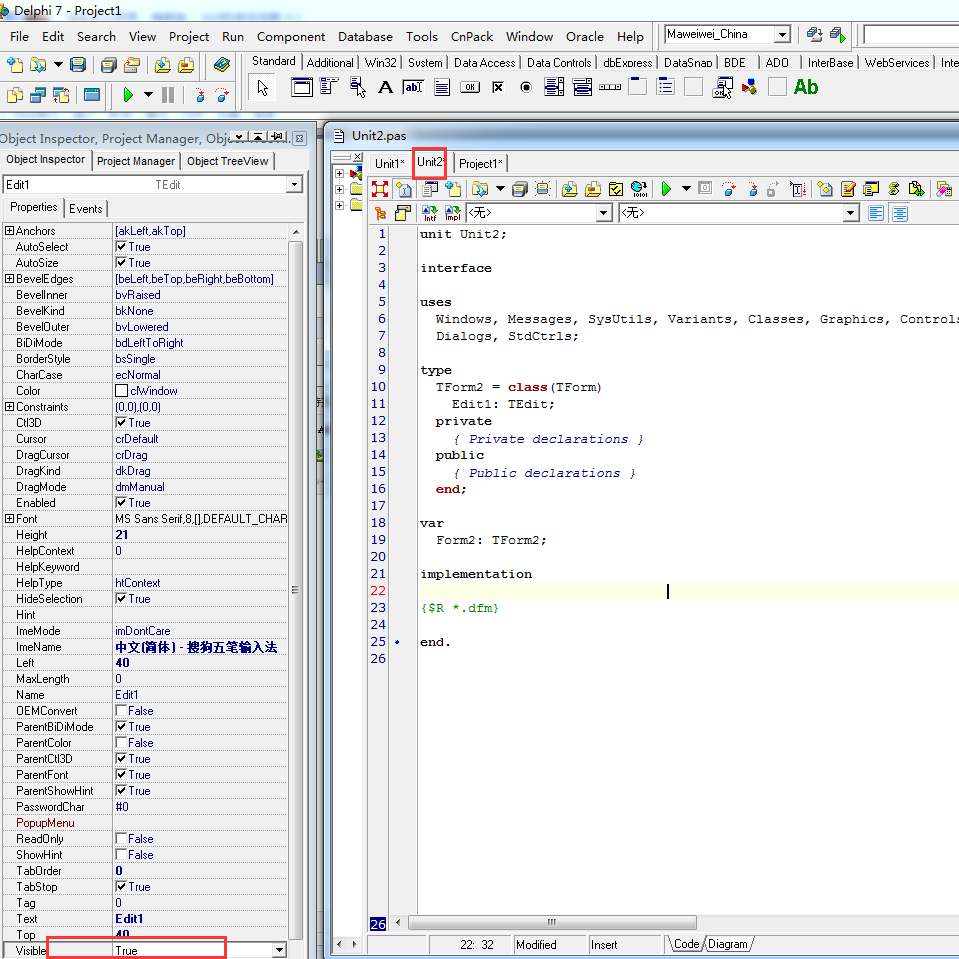
Task: Click the green Run button in main toolbar
Action: [128, 95]
